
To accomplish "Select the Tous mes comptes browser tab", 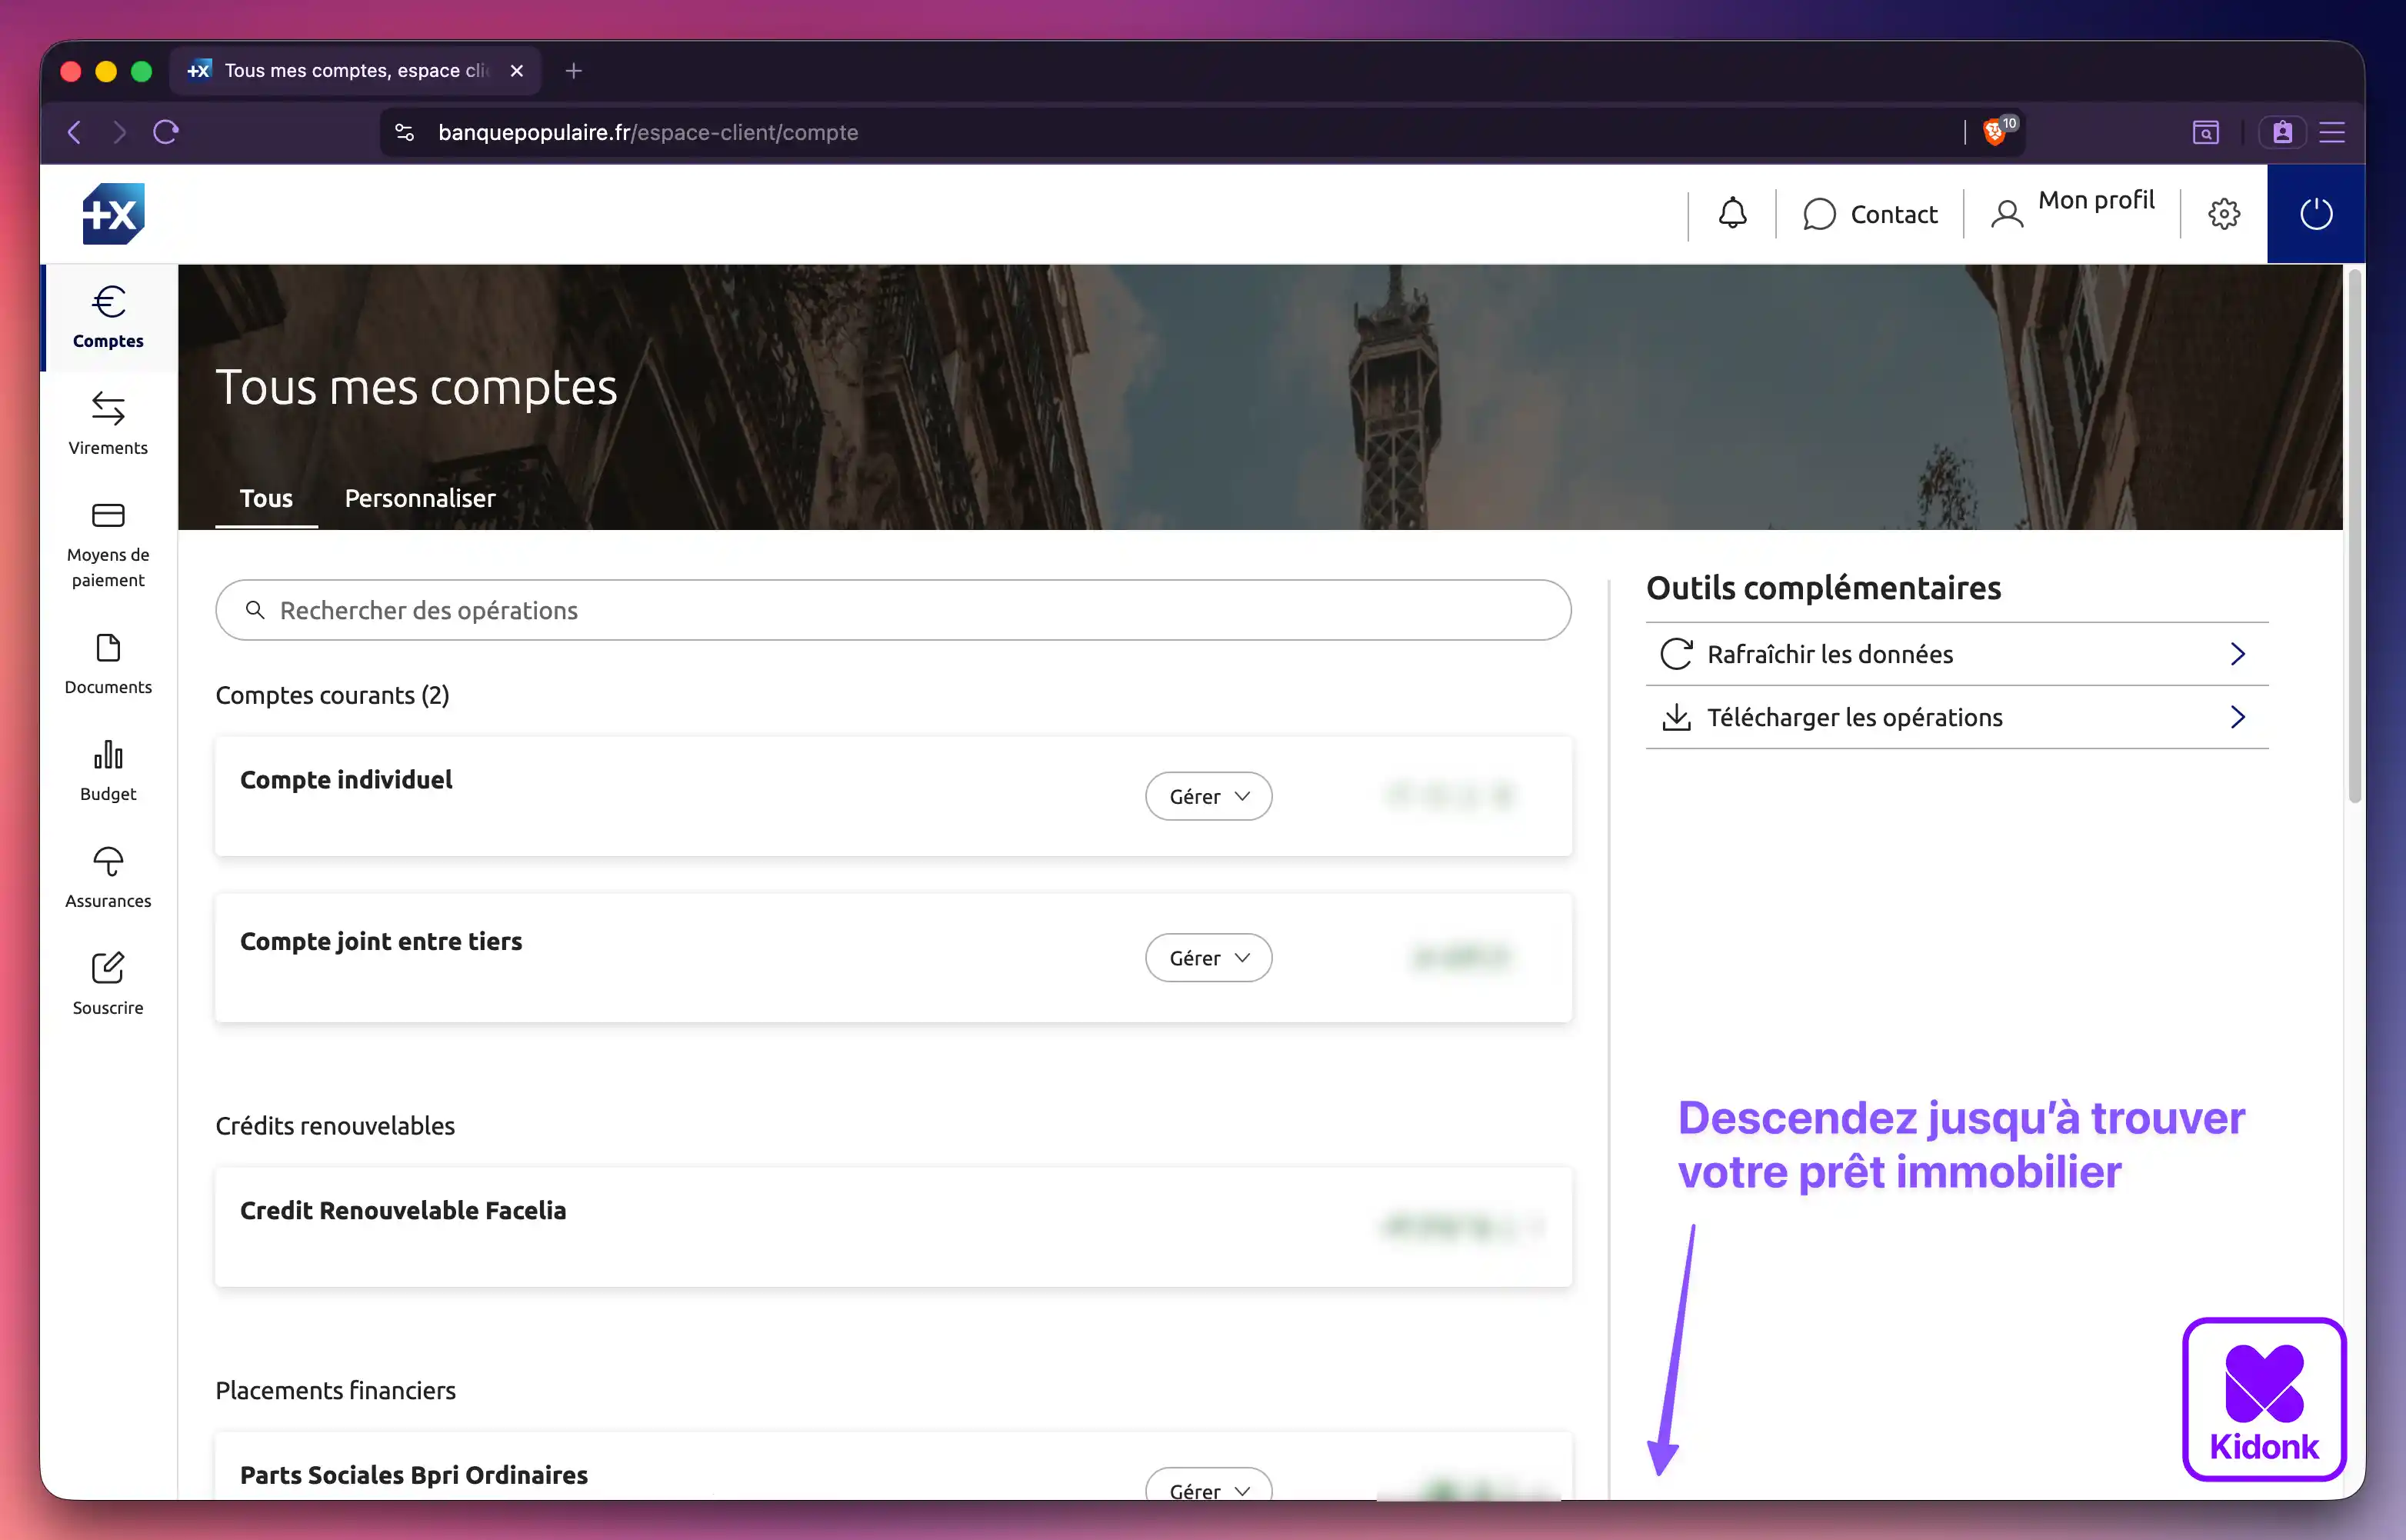I will tap(356, 71).
